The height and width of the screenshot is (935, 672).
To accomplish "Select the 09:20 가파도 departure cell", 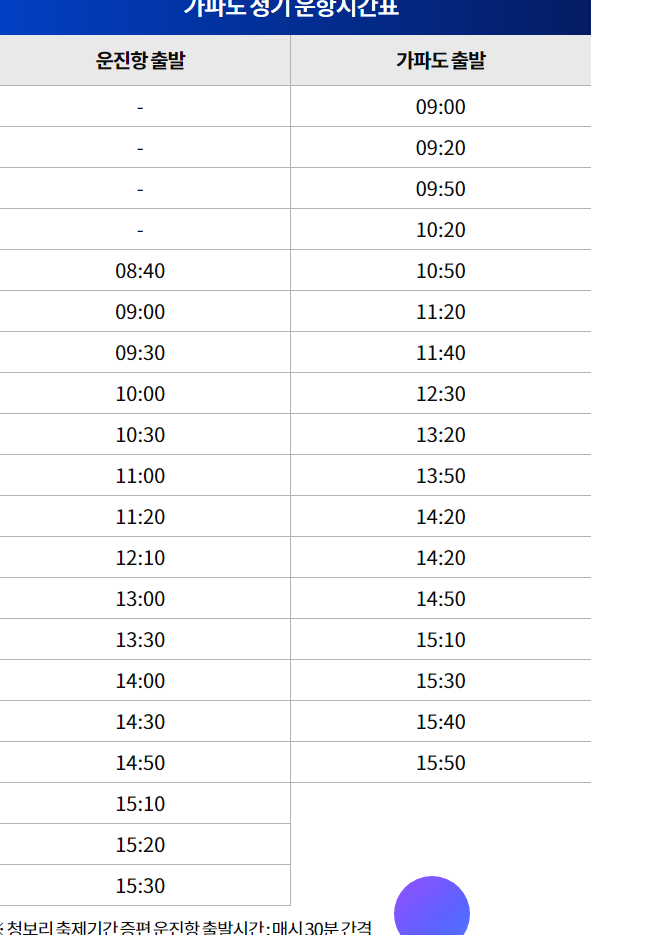I will click(x=441, y=148).
